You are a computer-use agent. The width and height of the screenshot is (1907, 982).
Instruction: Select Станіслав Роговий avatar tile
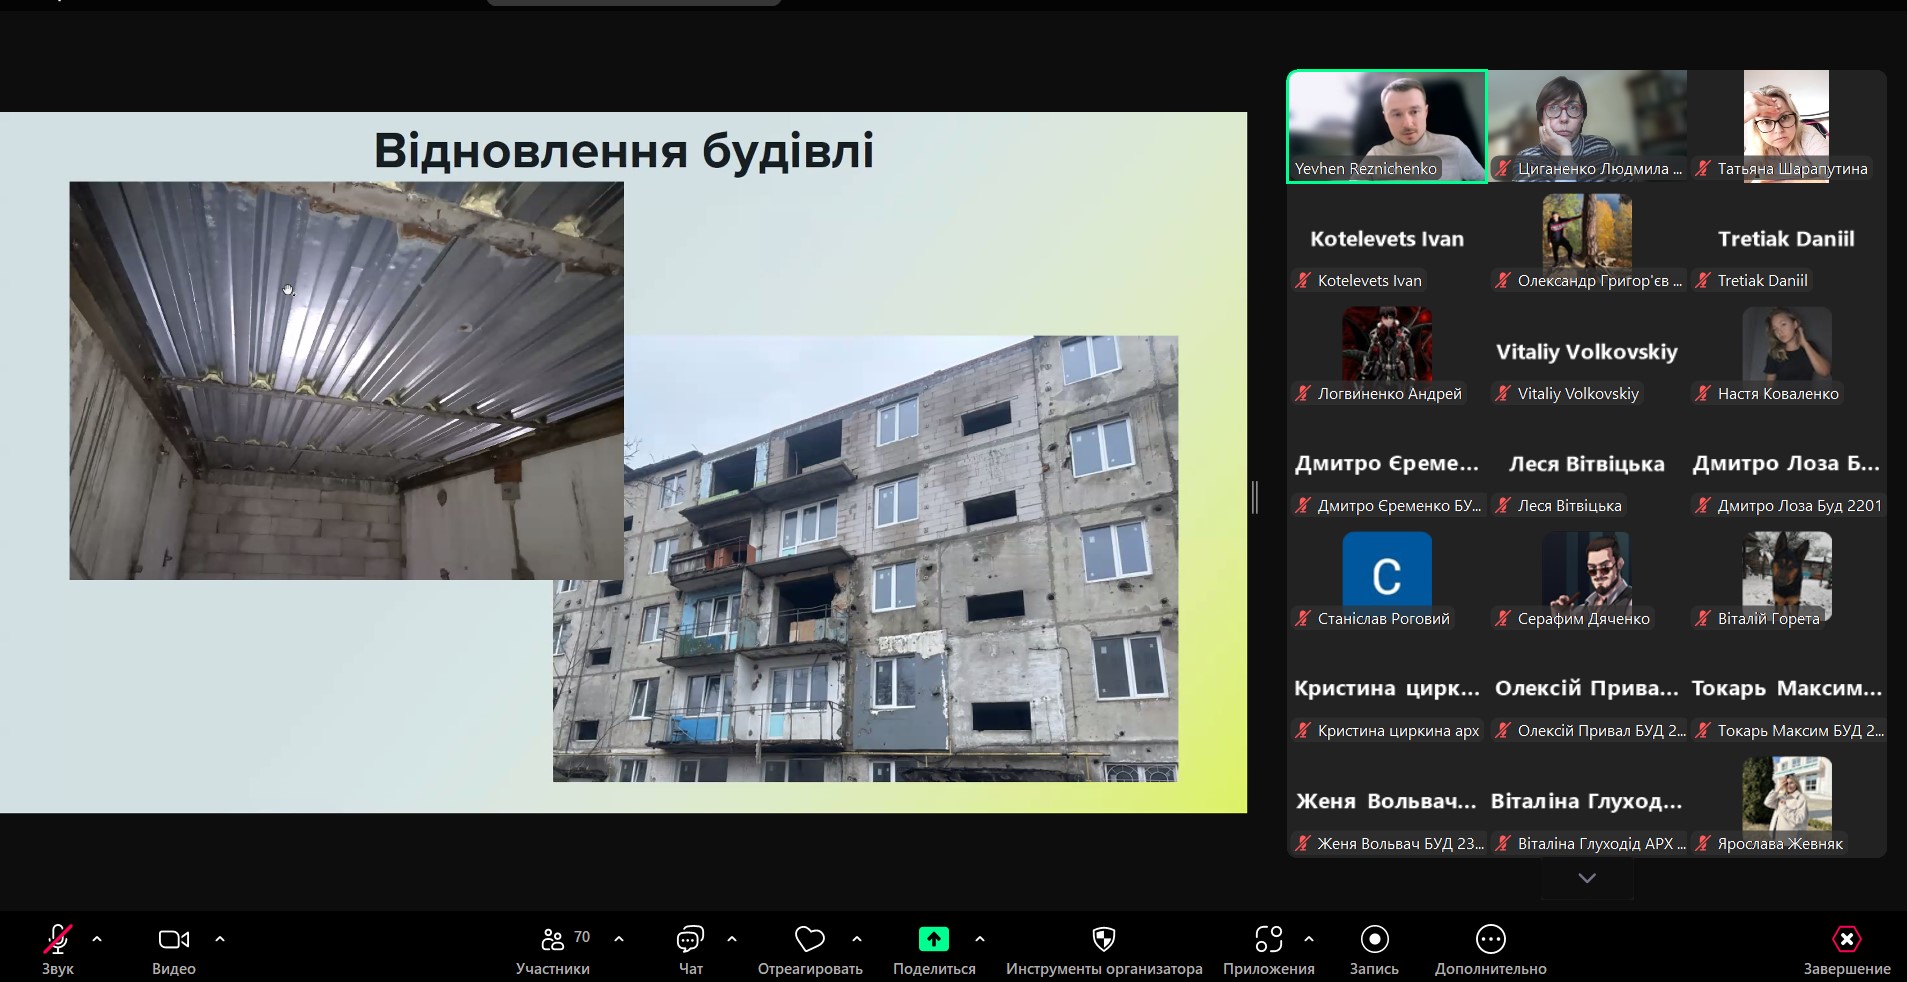point(1387,577)
